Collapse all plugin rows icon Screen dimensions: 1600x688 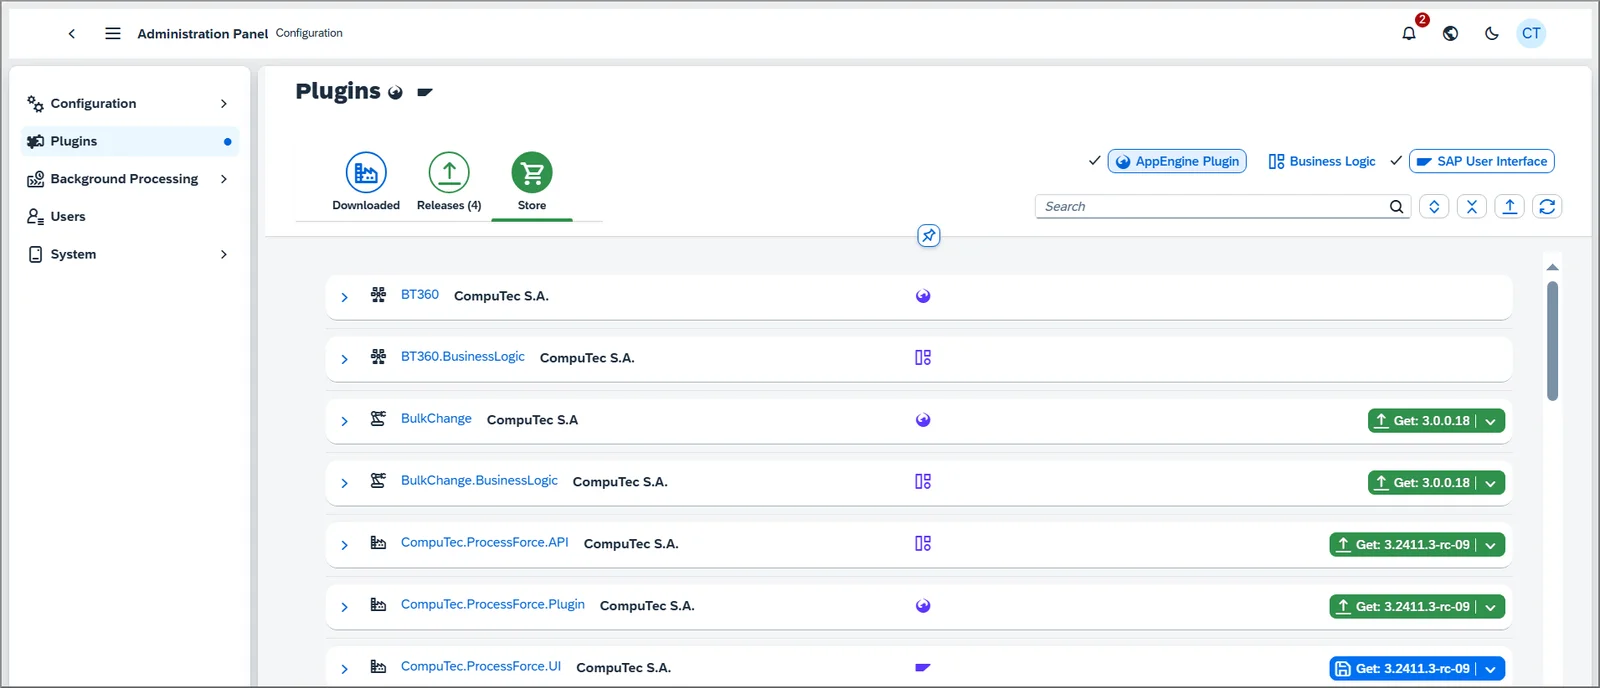point(1472,207)
